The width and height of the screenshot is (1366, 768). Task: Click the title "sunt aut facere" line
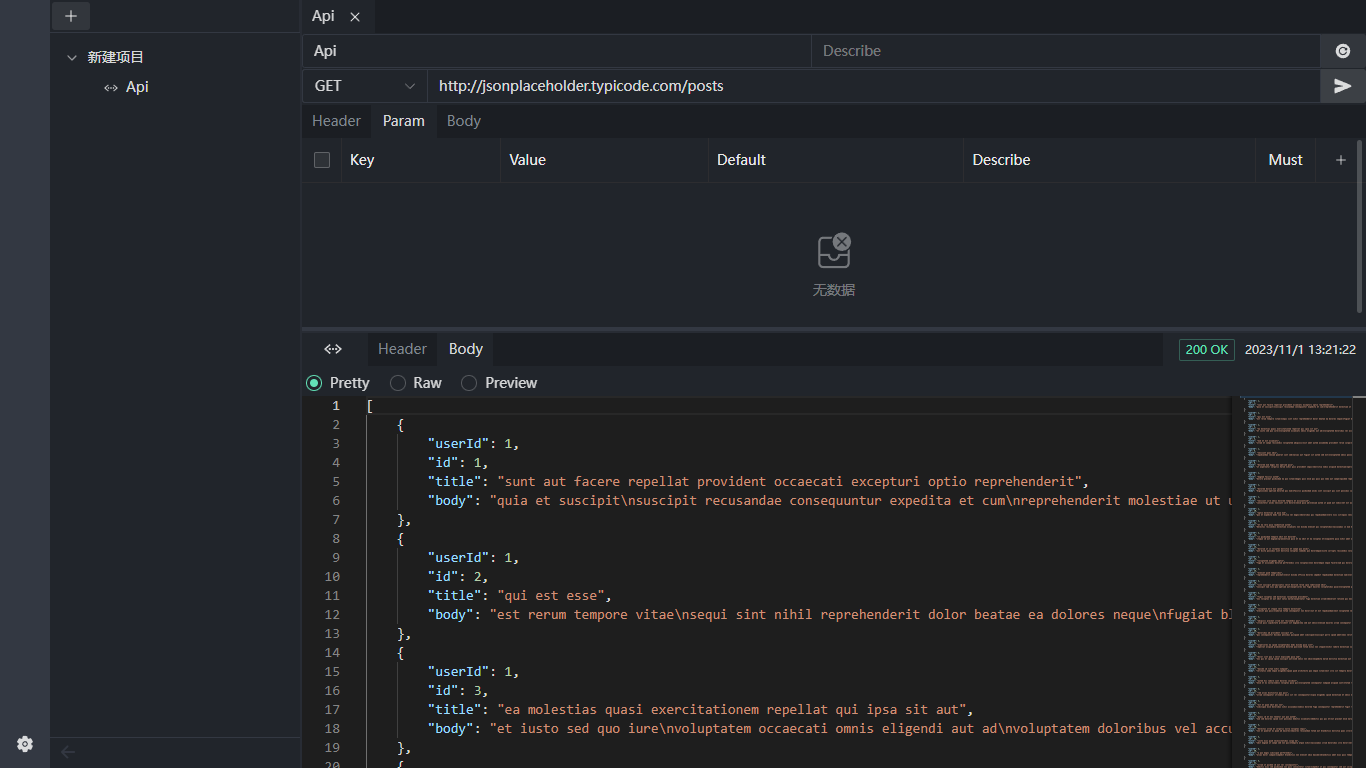tap(758, 482)
